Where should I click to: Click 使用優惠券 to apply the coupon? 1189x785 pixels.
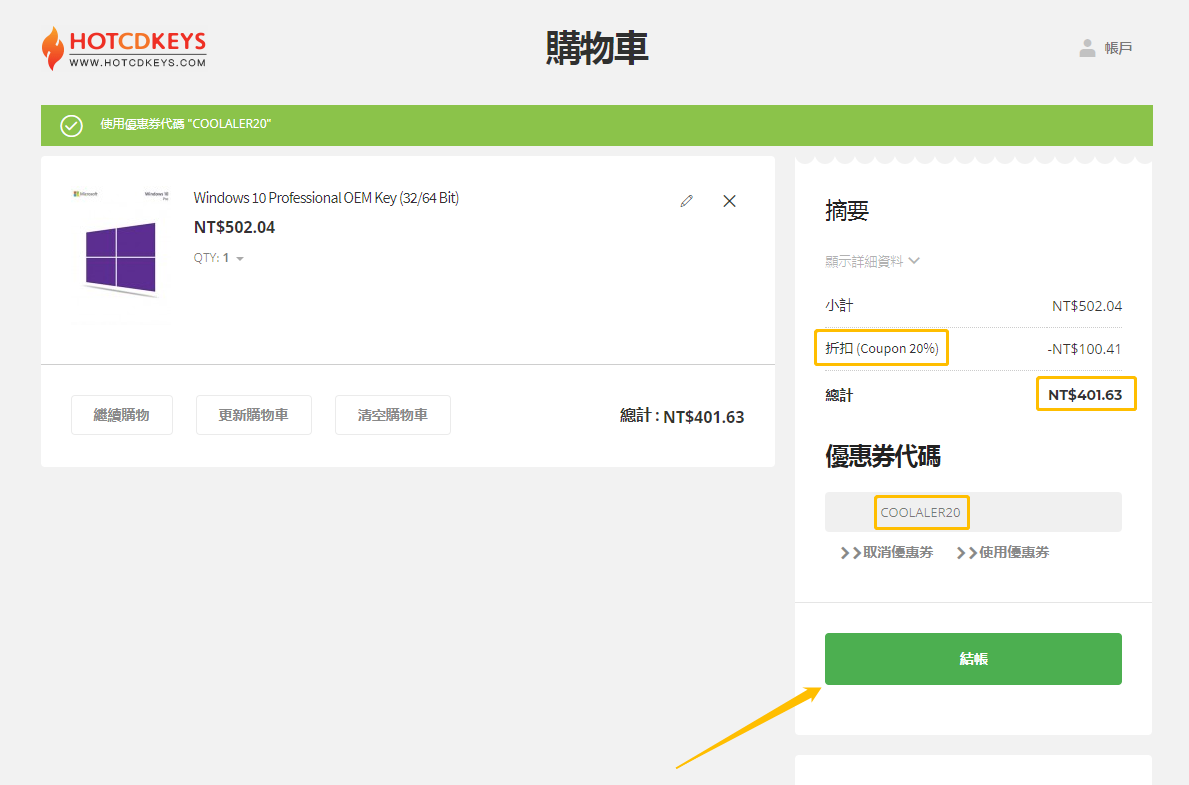point(1003,552)
